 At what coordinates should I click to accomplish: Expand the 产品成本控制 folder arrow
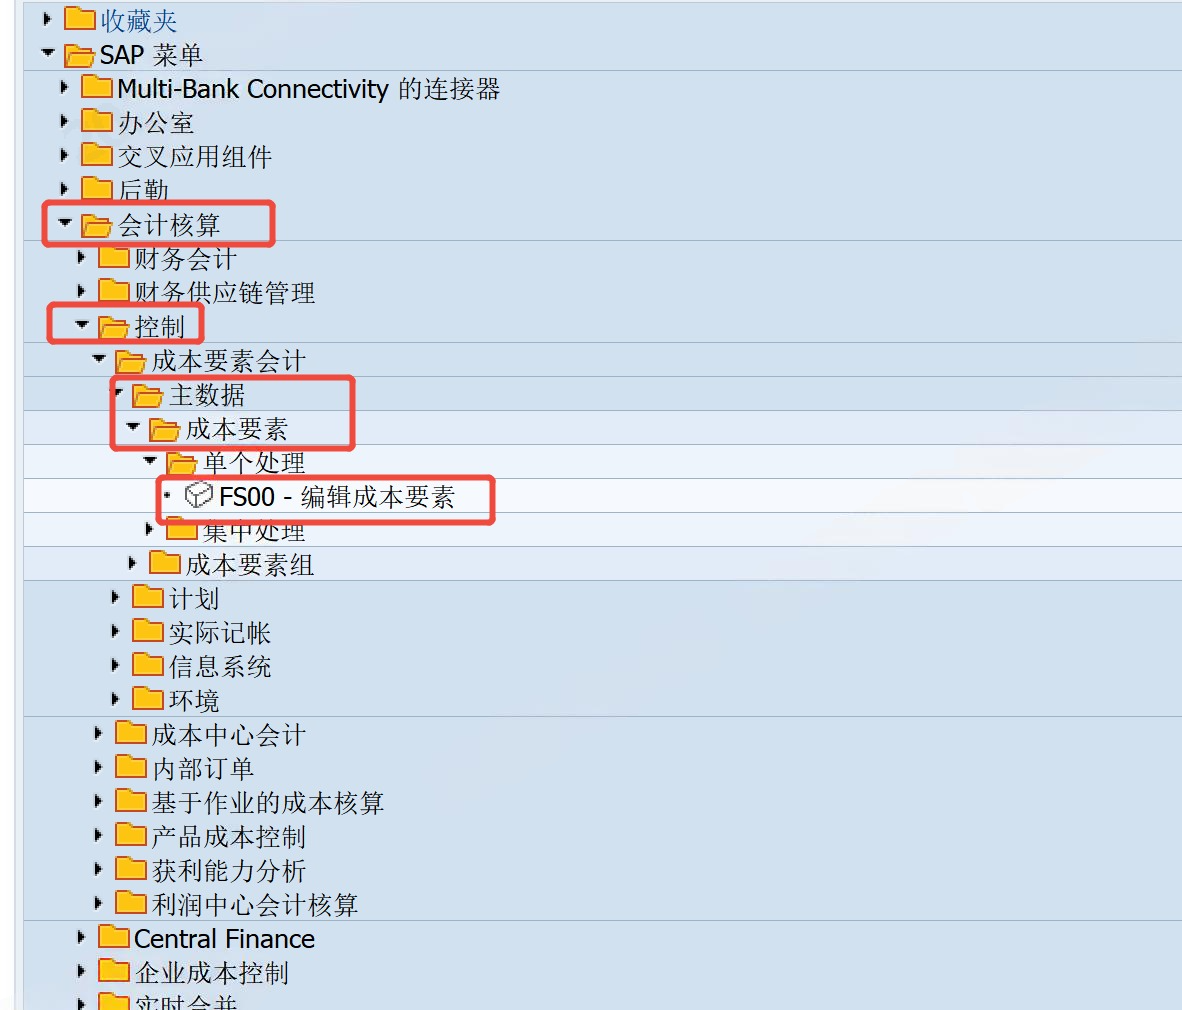98,835
